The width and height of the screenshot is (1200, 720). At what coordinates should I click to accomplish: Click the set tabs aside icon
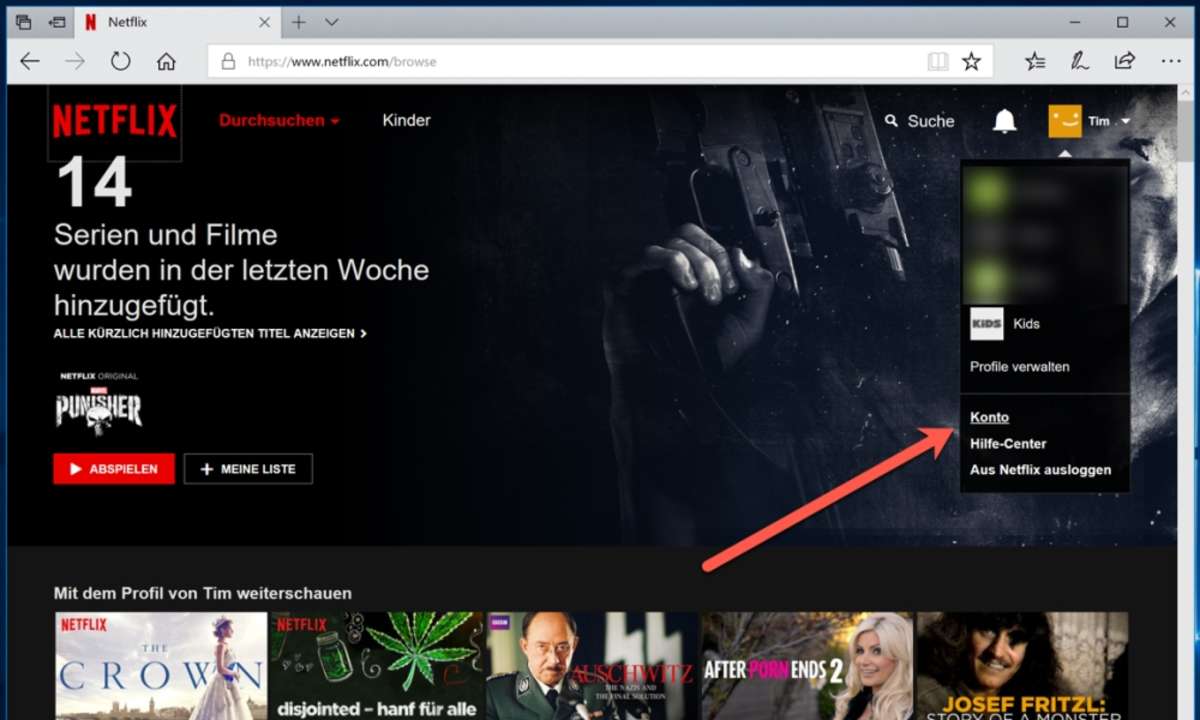57,22
